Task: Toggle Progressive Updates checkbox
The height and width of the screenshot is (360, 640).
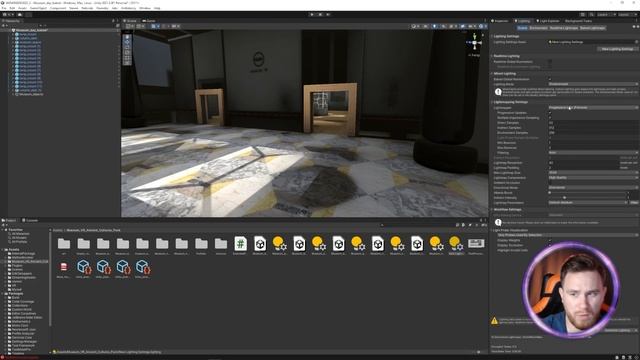Action: (x=550, y=113)
